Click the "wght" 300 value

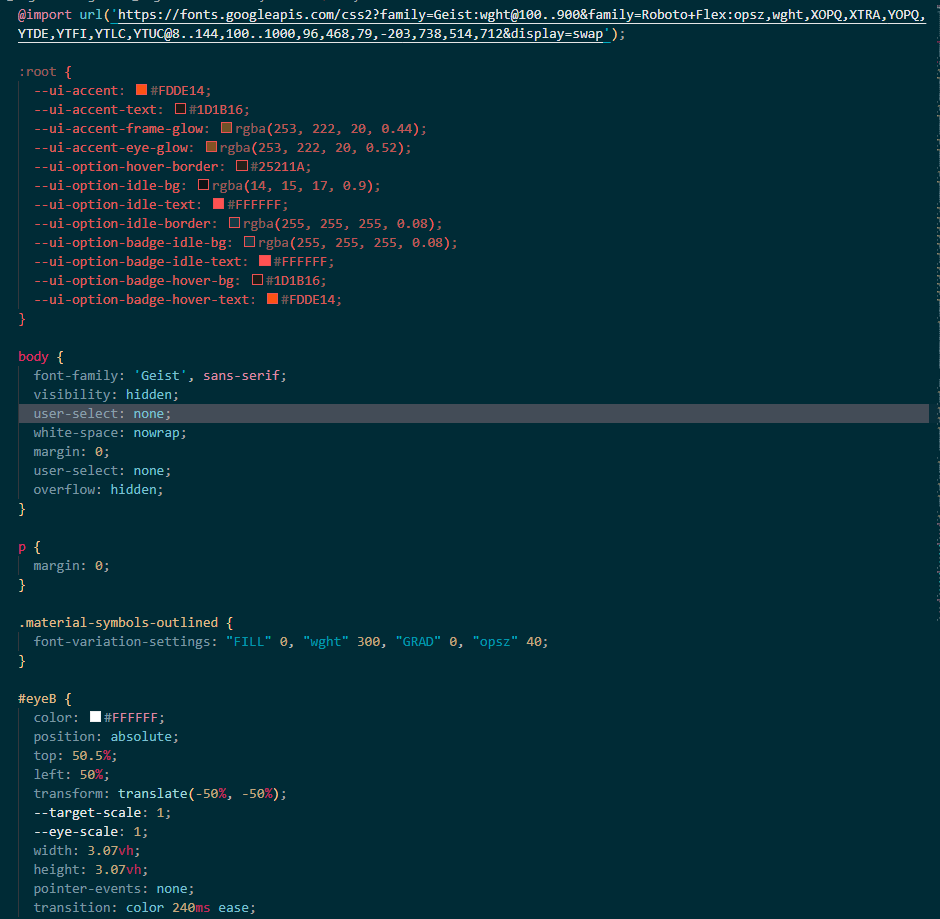coord(342,641)
